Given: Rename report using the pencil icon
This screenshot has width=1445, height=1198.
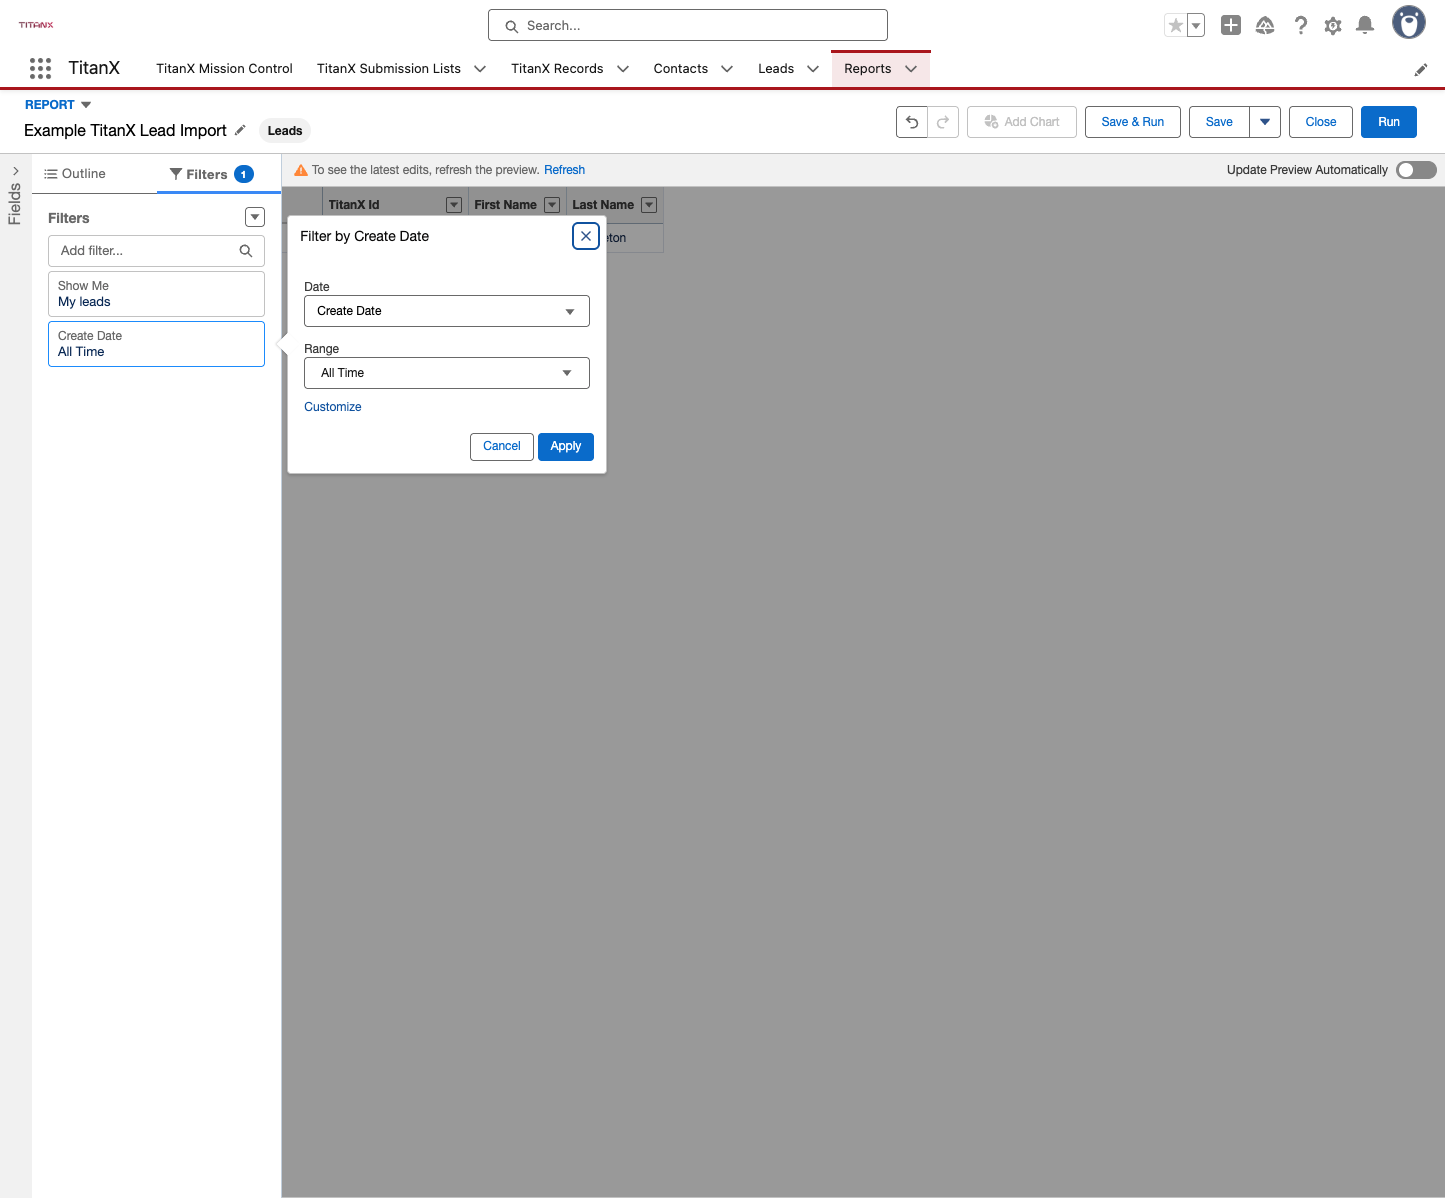Looking at the screenshot, I should click(x=240, y=130).
